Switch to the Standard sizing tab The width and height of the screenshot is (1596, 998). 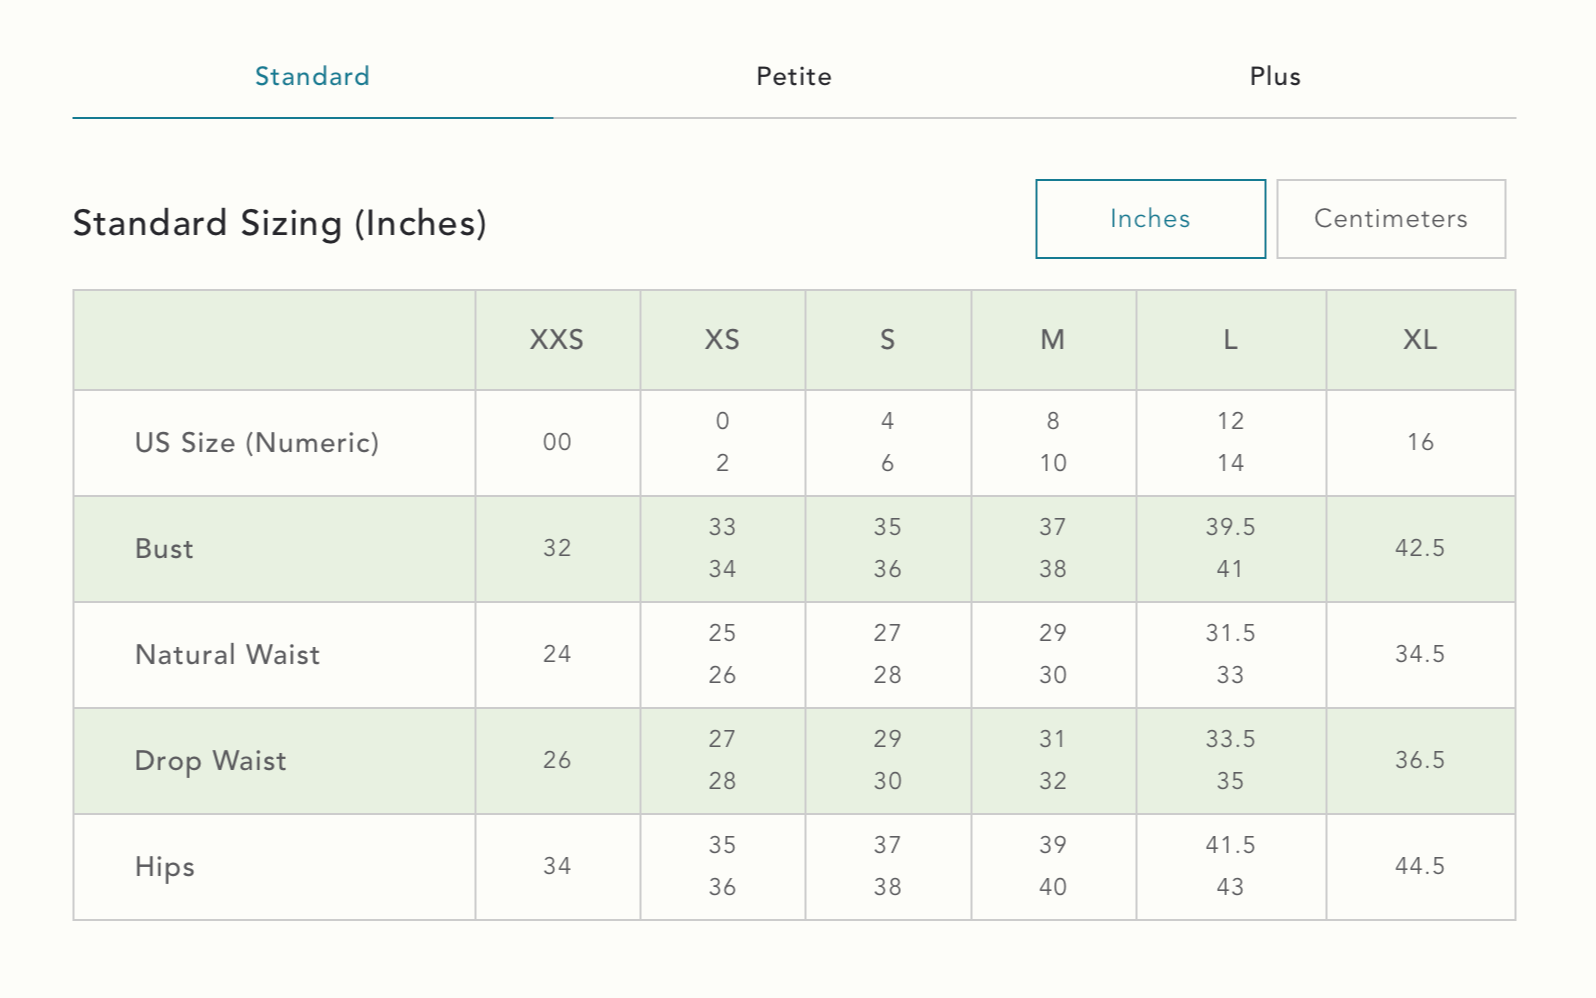pos(312,77)
